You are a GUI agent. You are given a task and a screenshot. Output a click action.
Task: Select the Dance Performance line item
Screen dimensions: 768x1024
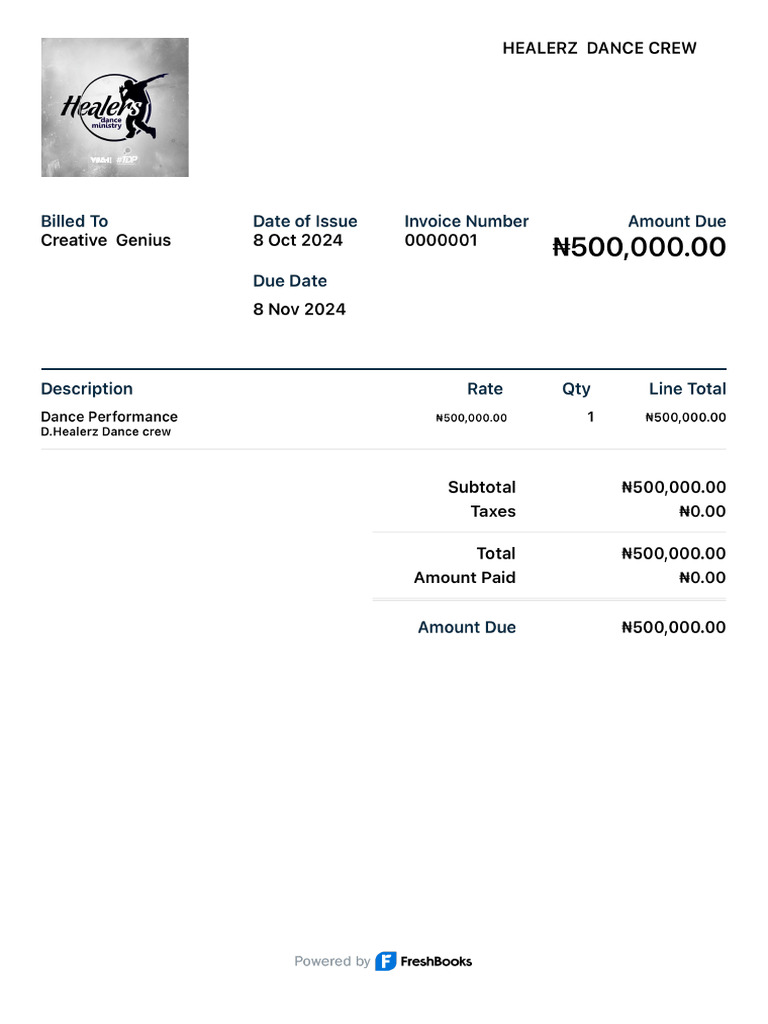[x=109, y=417]
